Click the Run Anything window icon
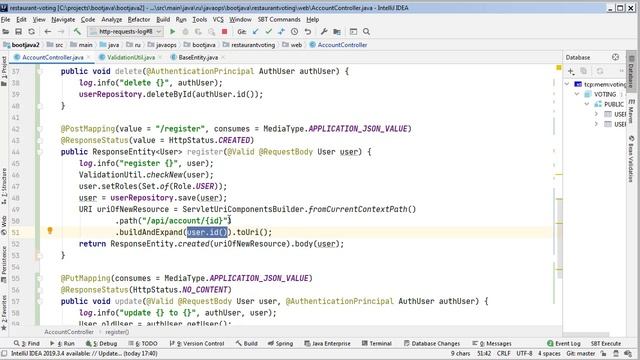This screenshot has width=640, height=360. pyautogui.click(x=353, y=31)
